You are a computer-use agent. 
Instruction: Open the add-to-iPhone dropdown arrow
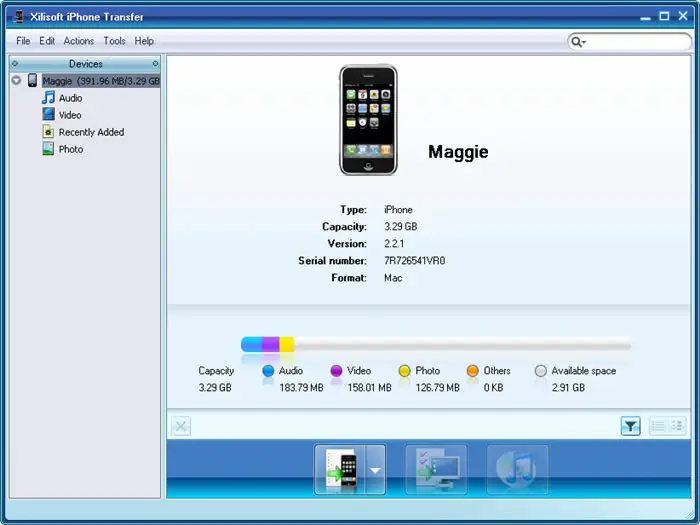(375, 470)
